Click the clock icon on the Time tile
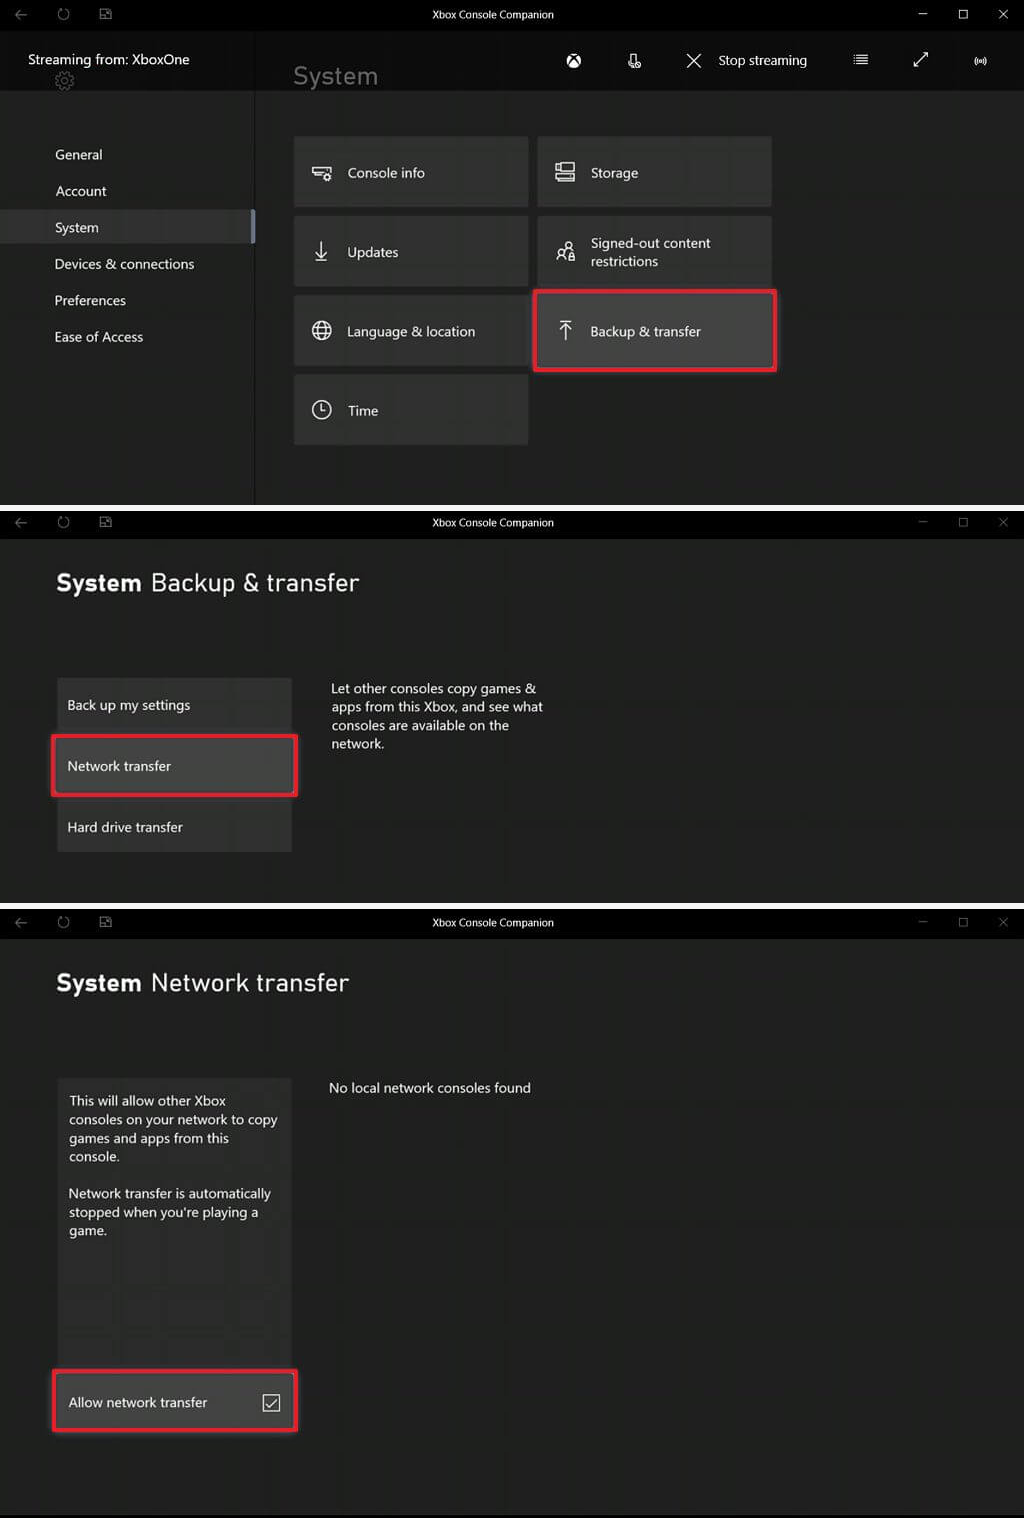This screenshot has height=1518, width=1024. point(322,409)
